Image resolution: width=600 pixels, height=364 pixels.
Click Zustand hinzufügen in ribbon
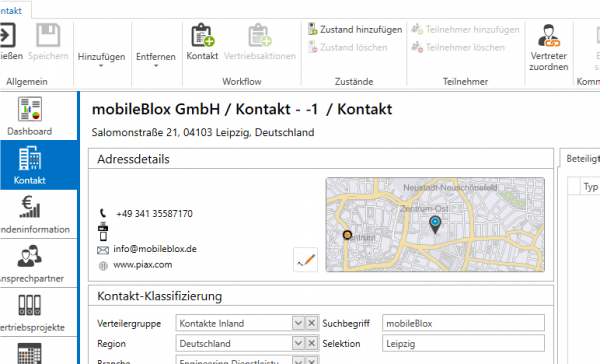355,29
